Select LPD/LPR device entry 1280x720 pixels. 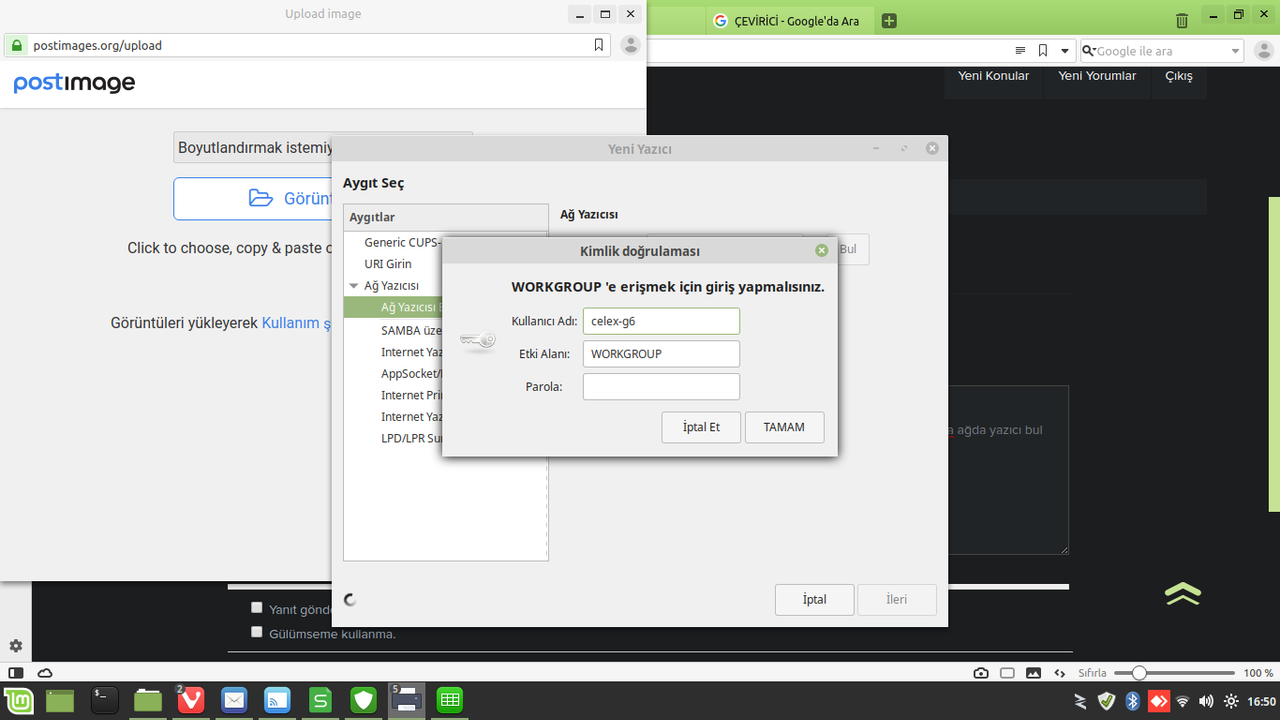(411, 438)
